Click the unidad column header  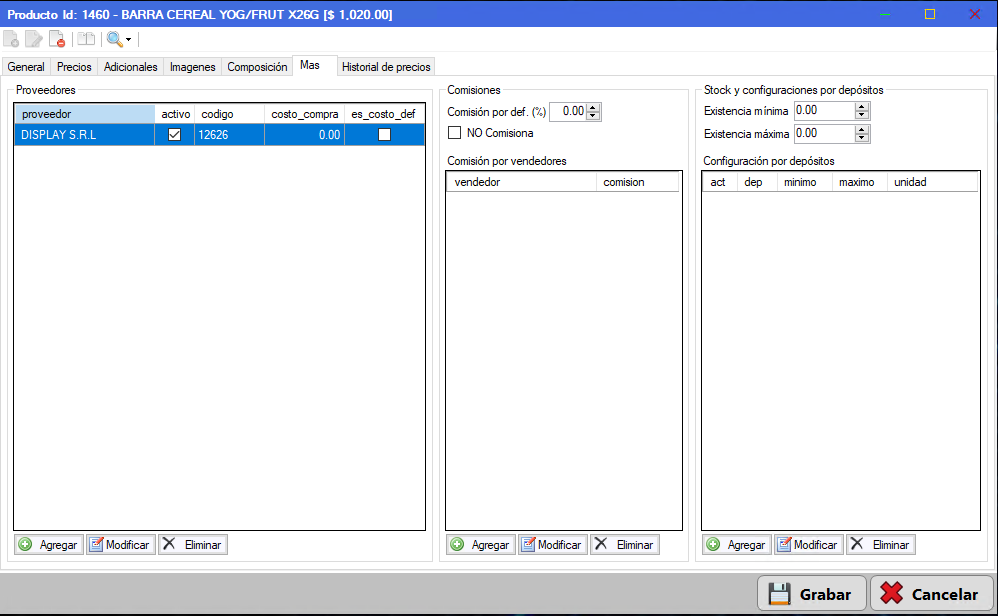pyautogui.click(x=932, y=182)
